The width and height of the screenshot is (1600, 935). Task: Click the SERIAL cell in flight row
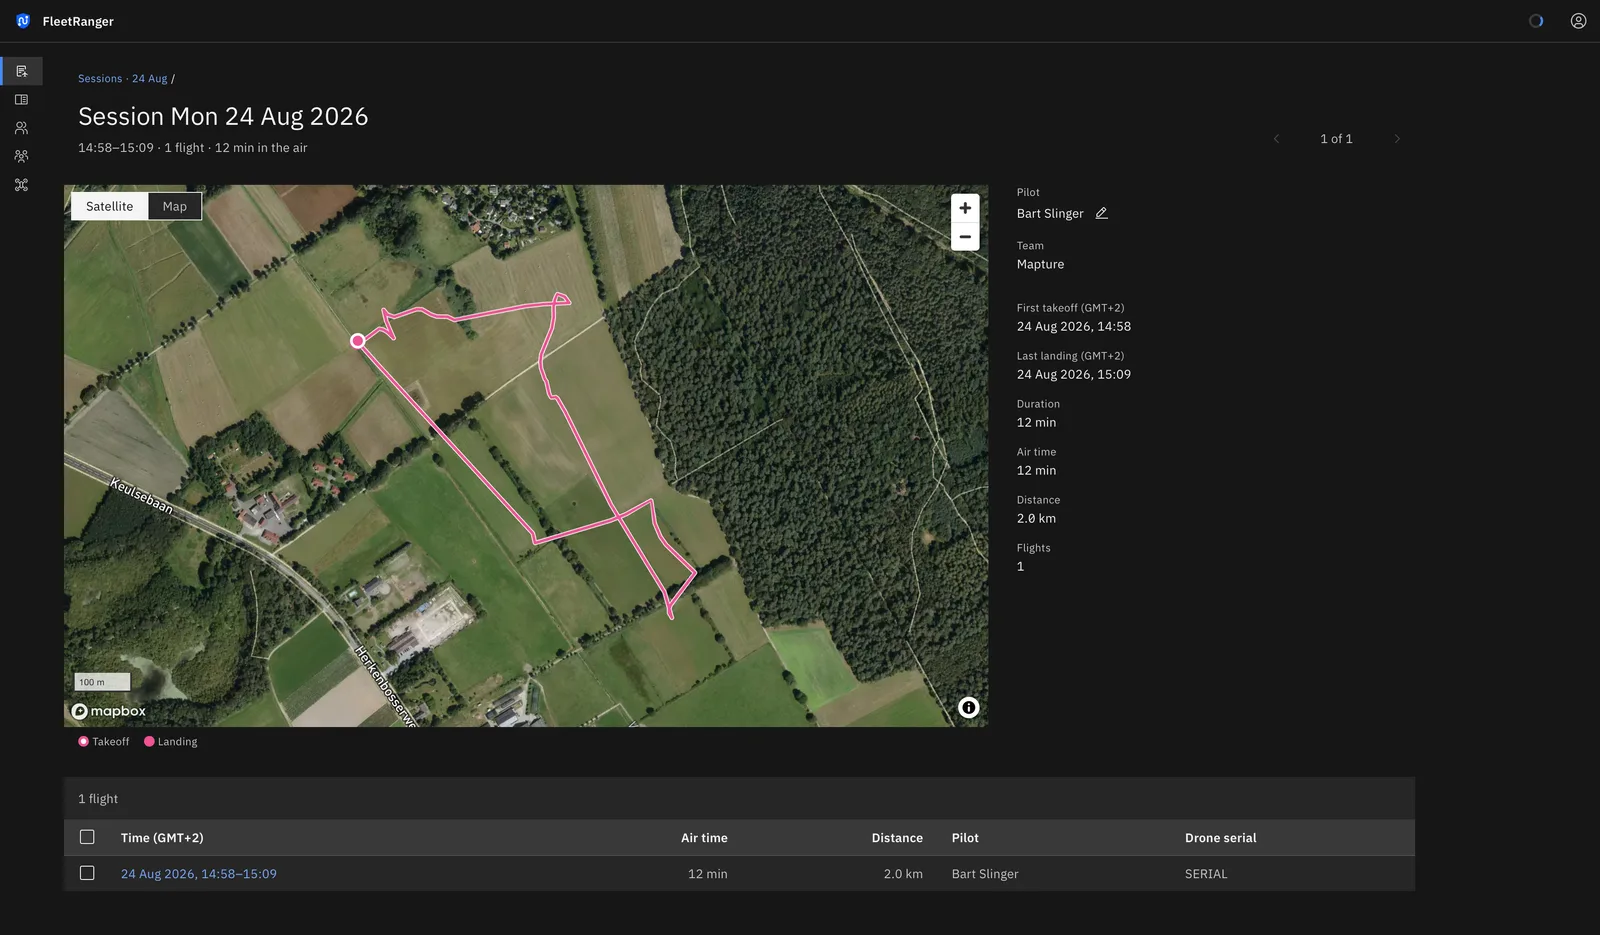click(1206, 874)
